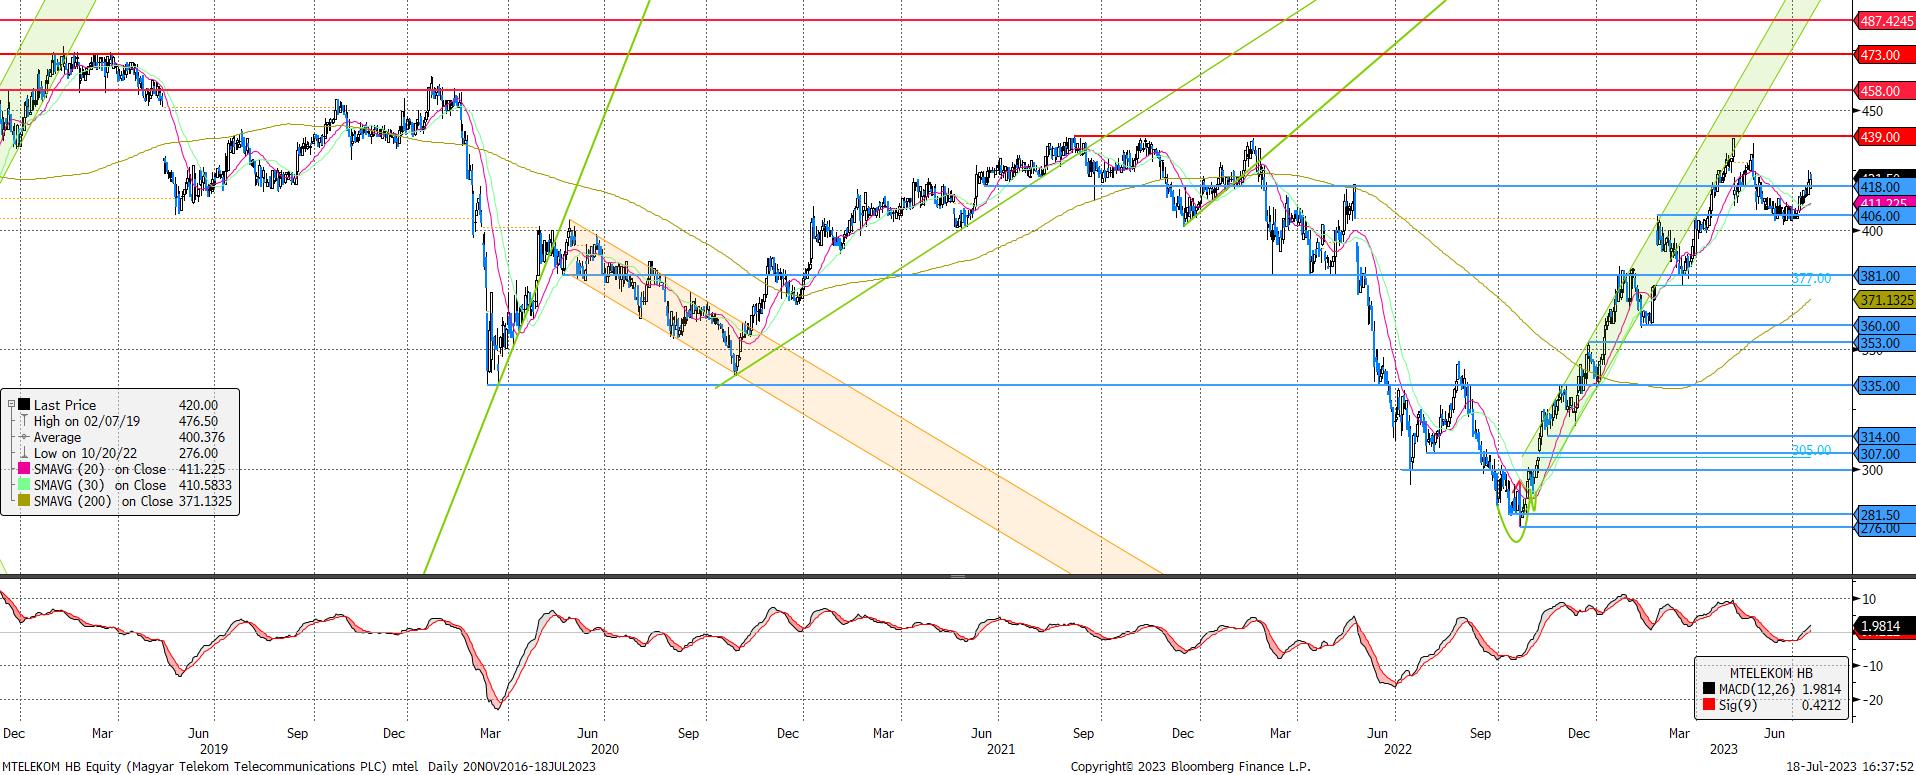Click the High marker icon in legend
Image resolution: width=1916 pixels, height=775 pixels.
(24, 420)
